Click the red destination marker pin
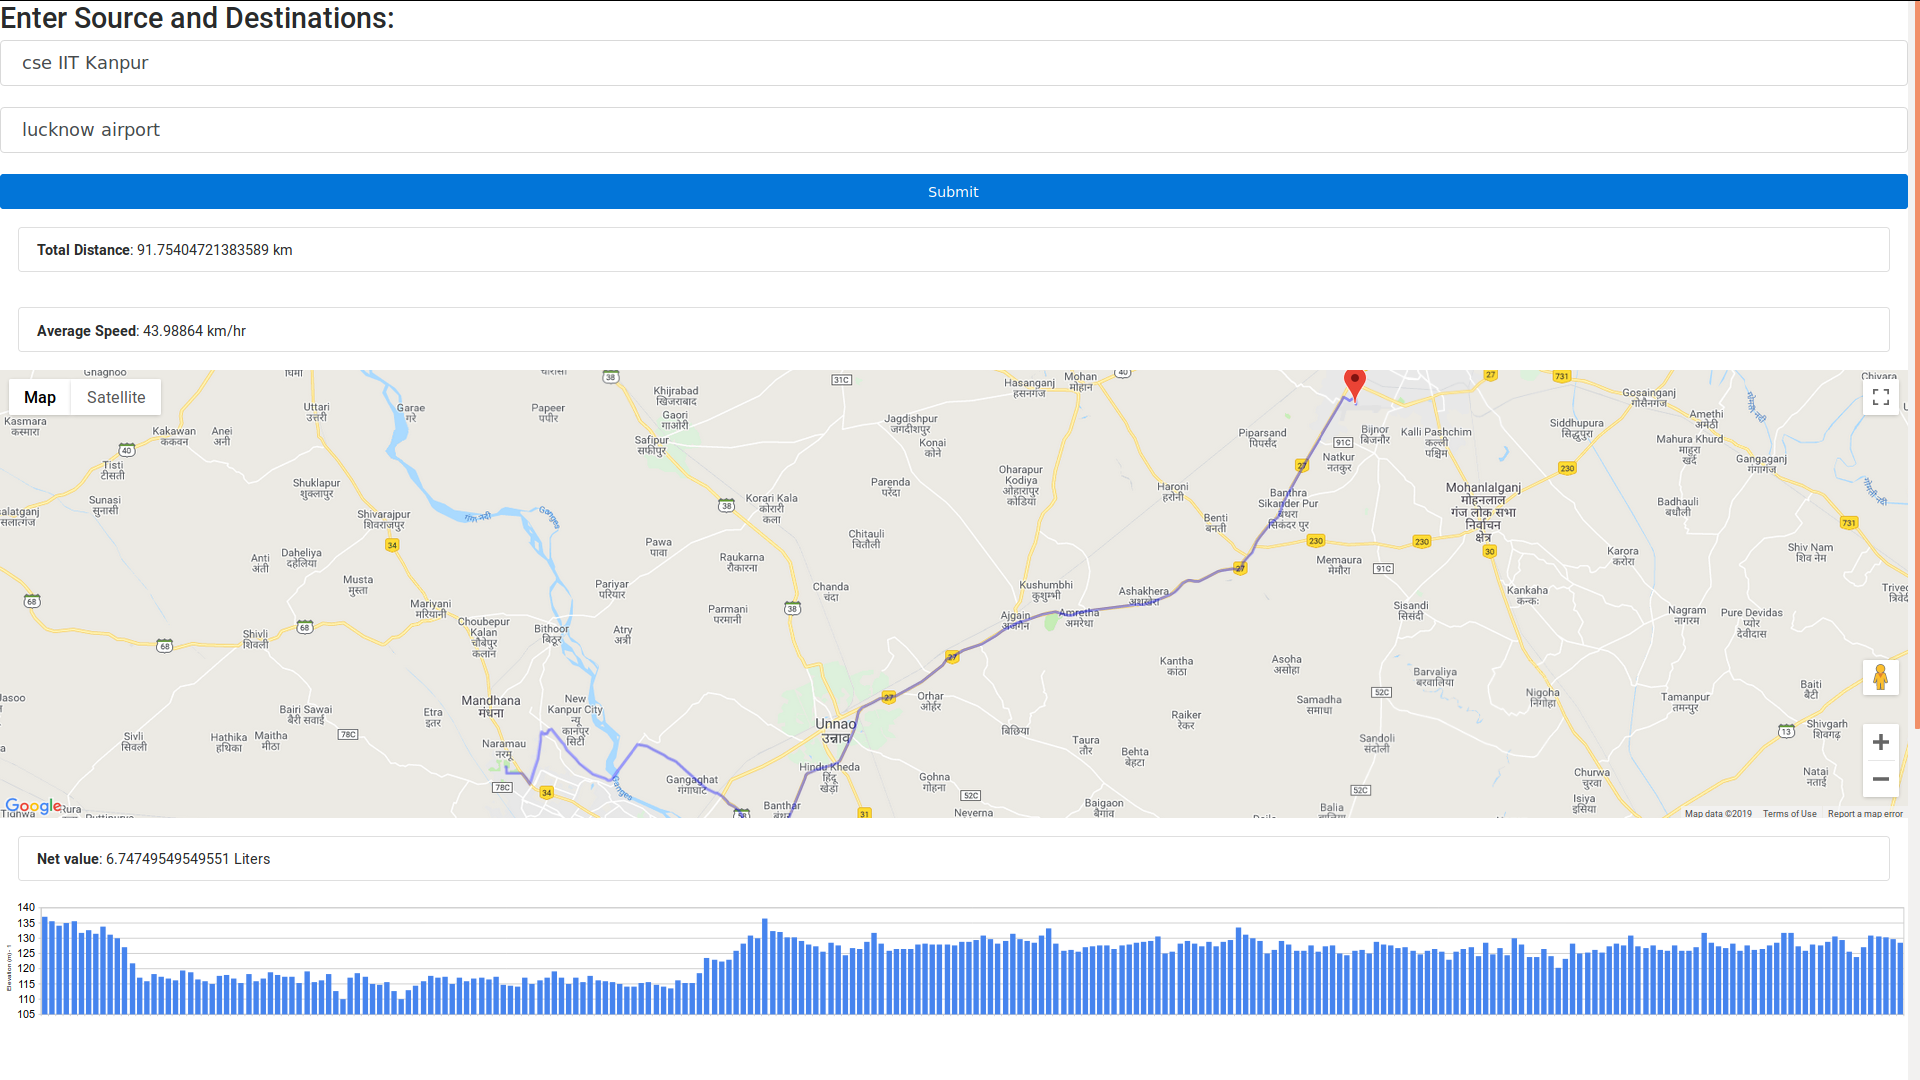Image resolution: width=1920 pixels, height=1080 pixels. [1355, 383]
